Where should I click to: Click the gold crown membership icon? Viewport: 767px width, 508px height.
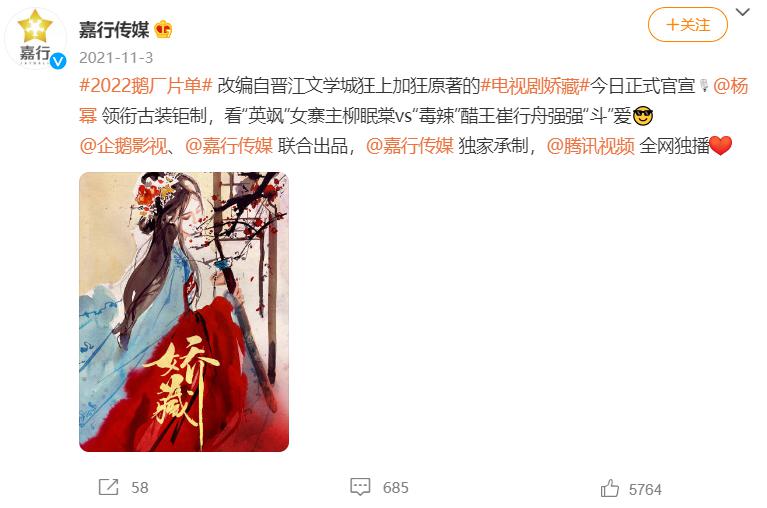tap(163, 30)
